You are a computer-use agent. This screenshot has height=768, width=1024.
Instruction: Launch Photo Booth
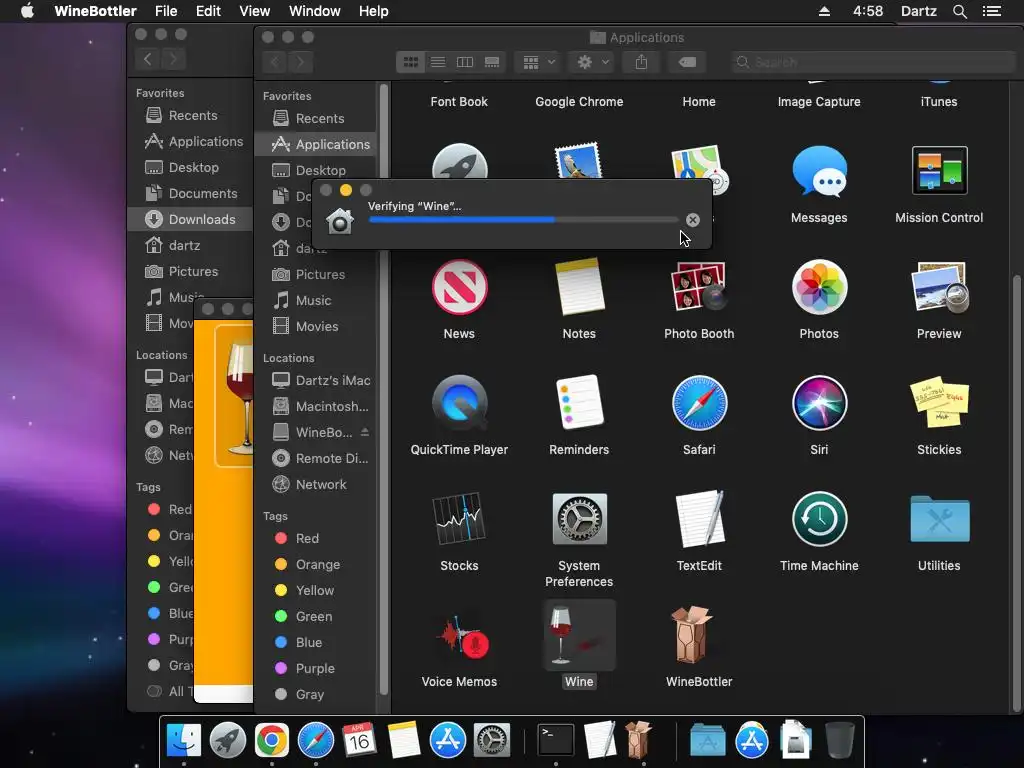699,287
